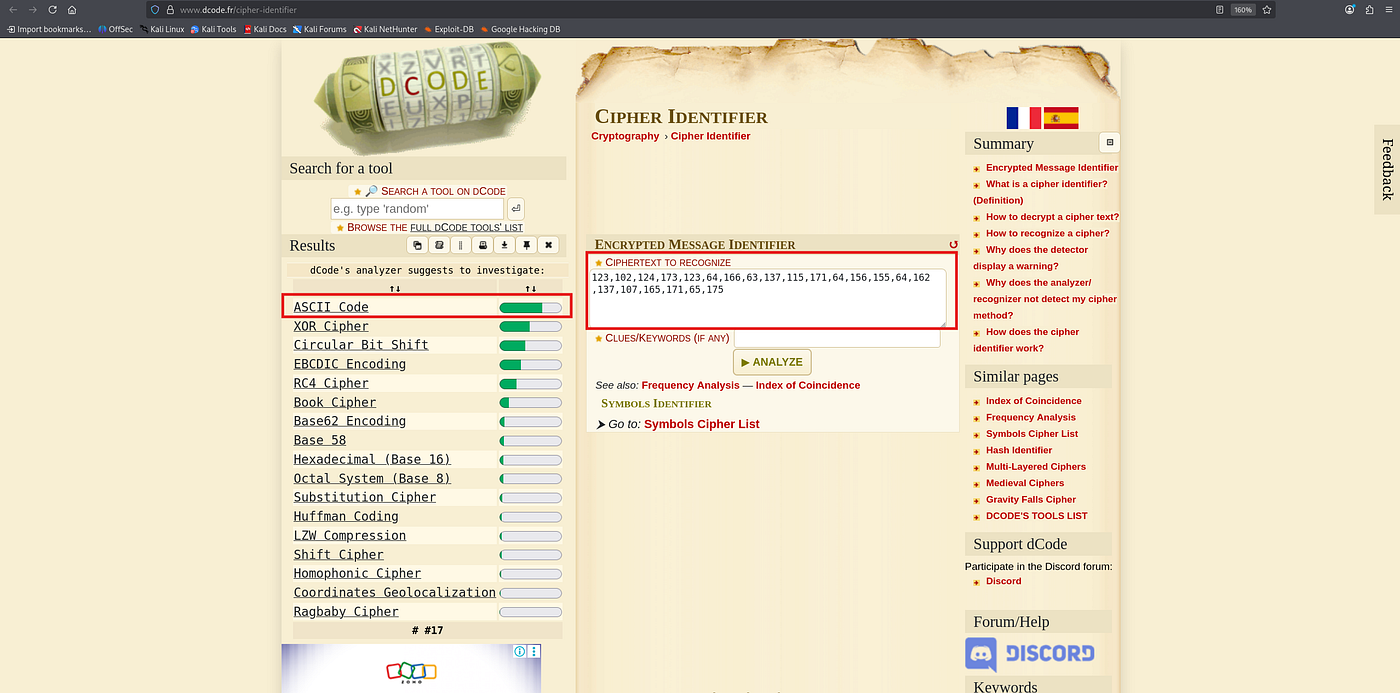
Task: Go to the browser Home page
Action: click(x=72, y=9)
